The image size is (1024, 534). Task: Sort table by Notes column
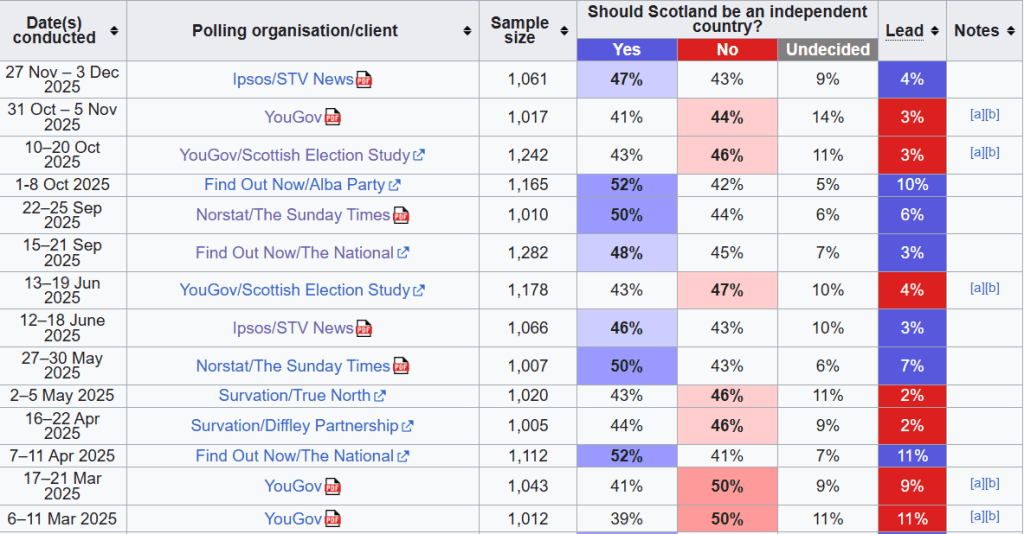pyautogui.click(x=1010, y=30)
